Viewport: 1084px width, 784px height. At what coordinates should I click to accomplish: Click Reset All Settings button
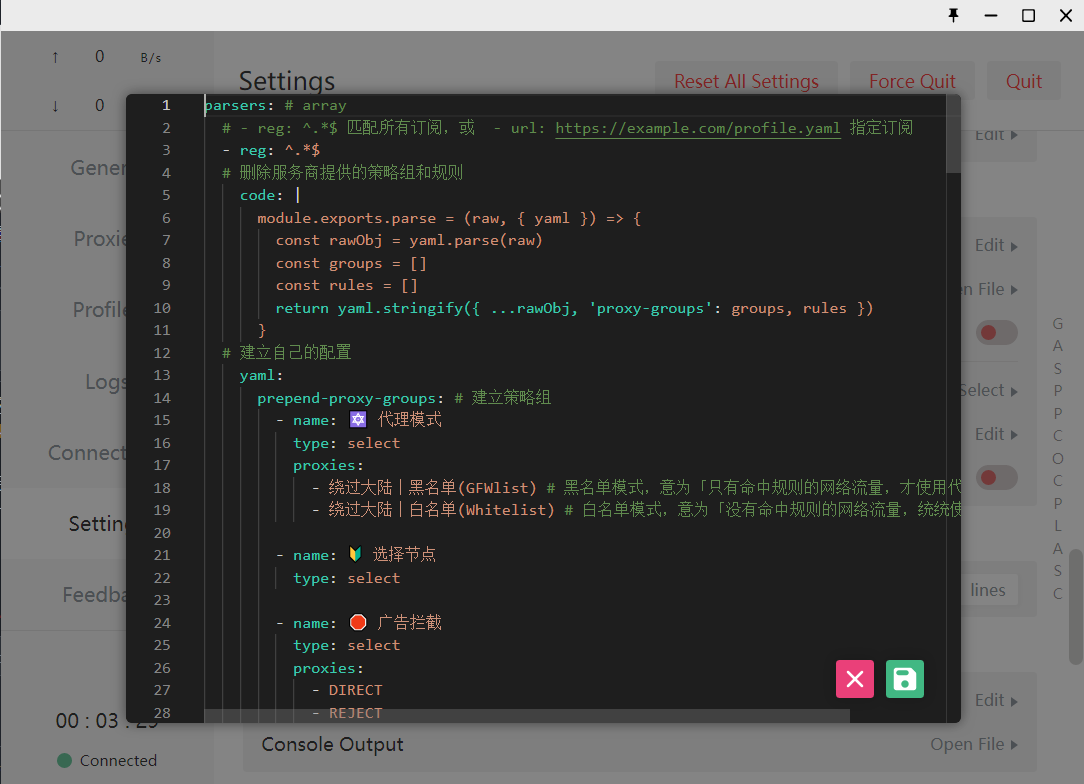click(746, 82)
